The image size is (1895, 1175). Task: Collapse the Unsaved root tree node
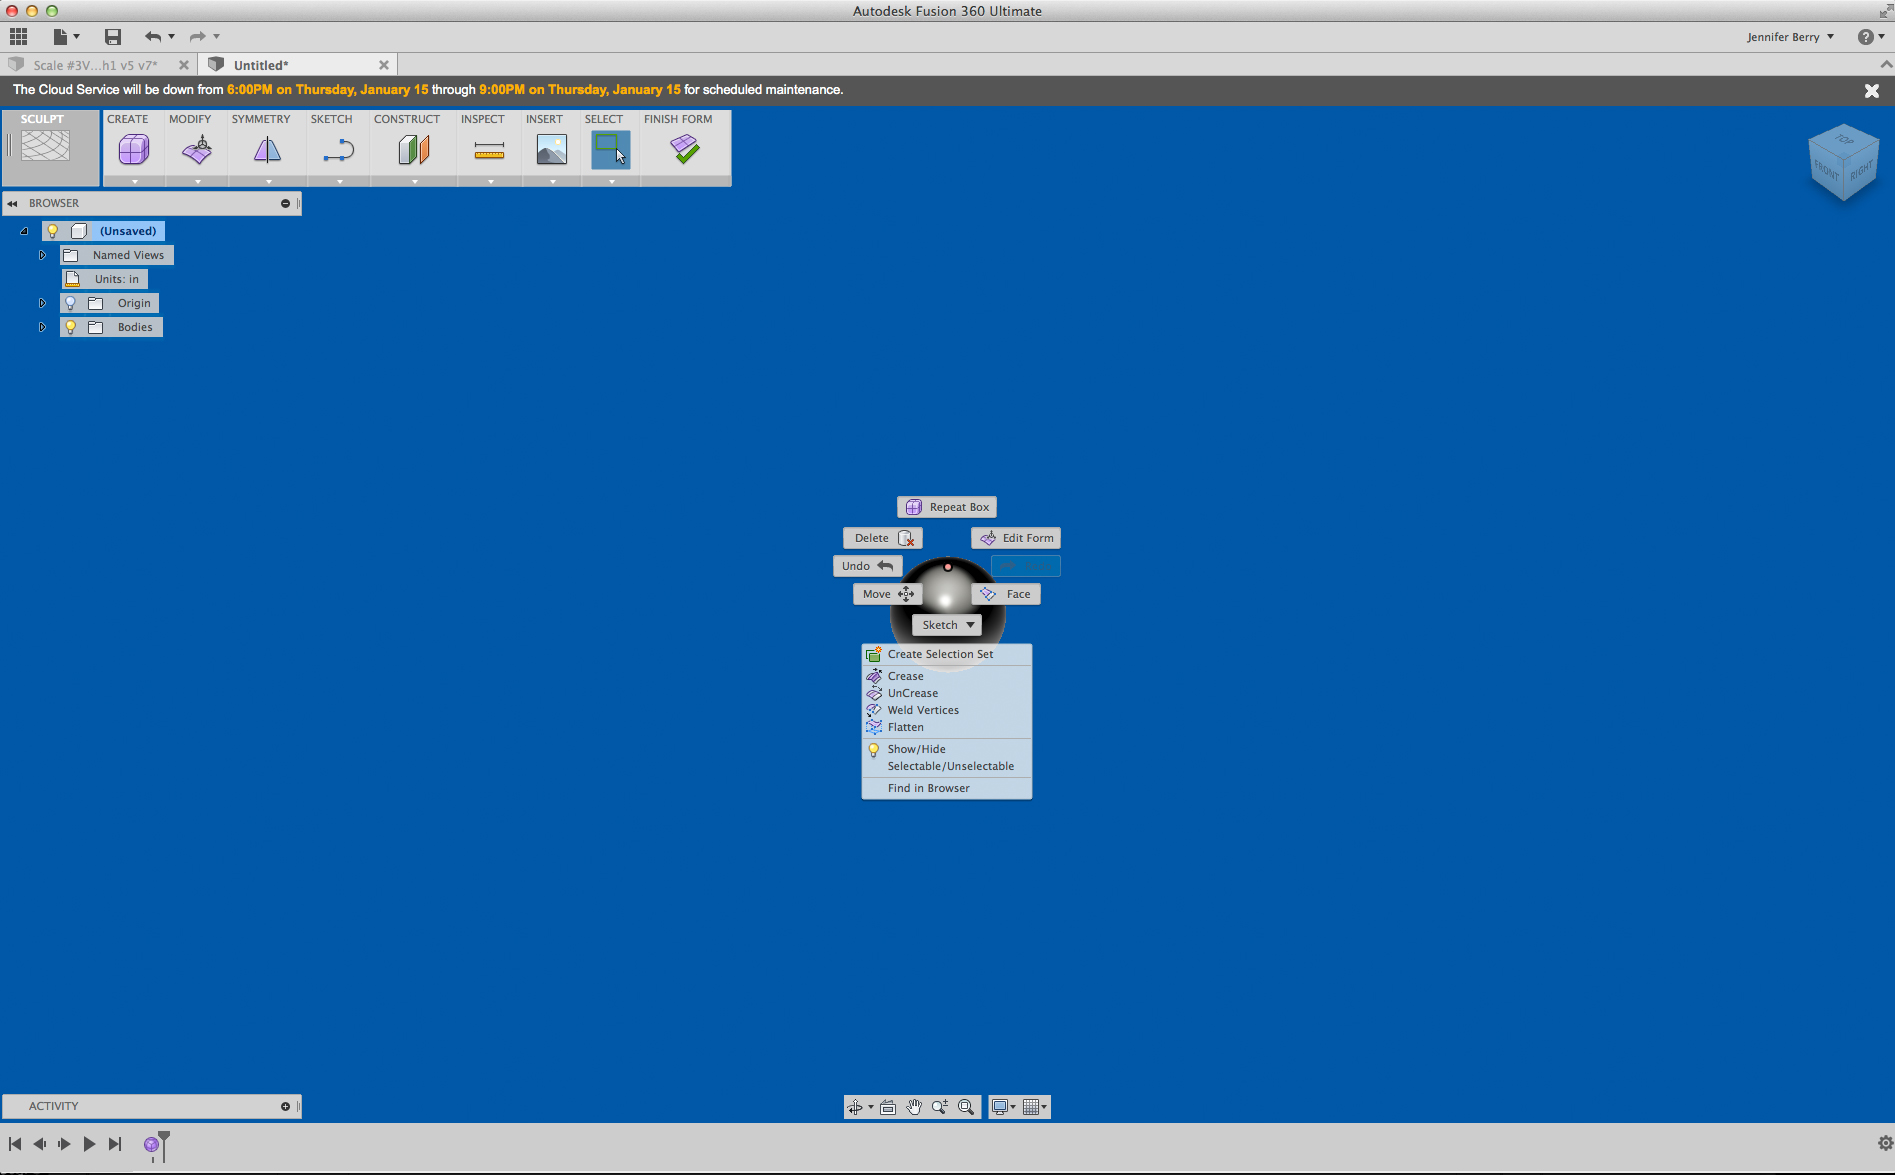coord(24,231)
